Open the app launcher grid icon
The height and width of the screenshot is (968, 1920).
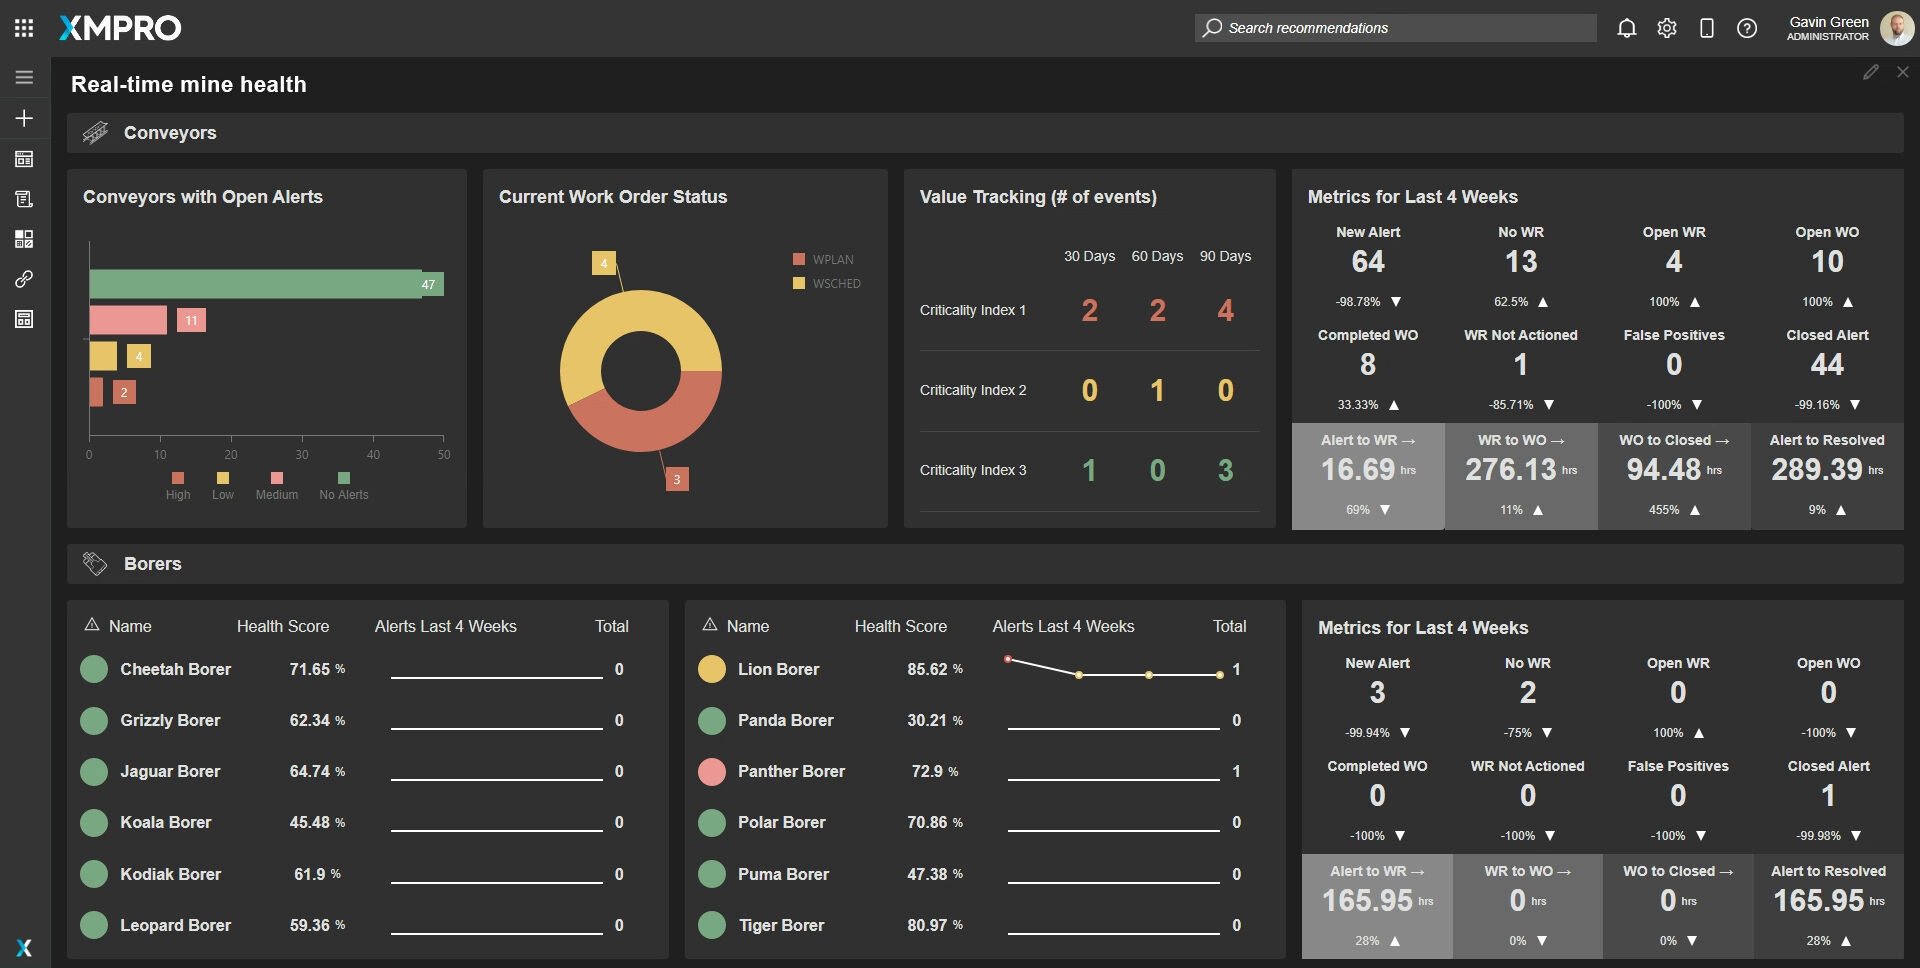point(24,28)
